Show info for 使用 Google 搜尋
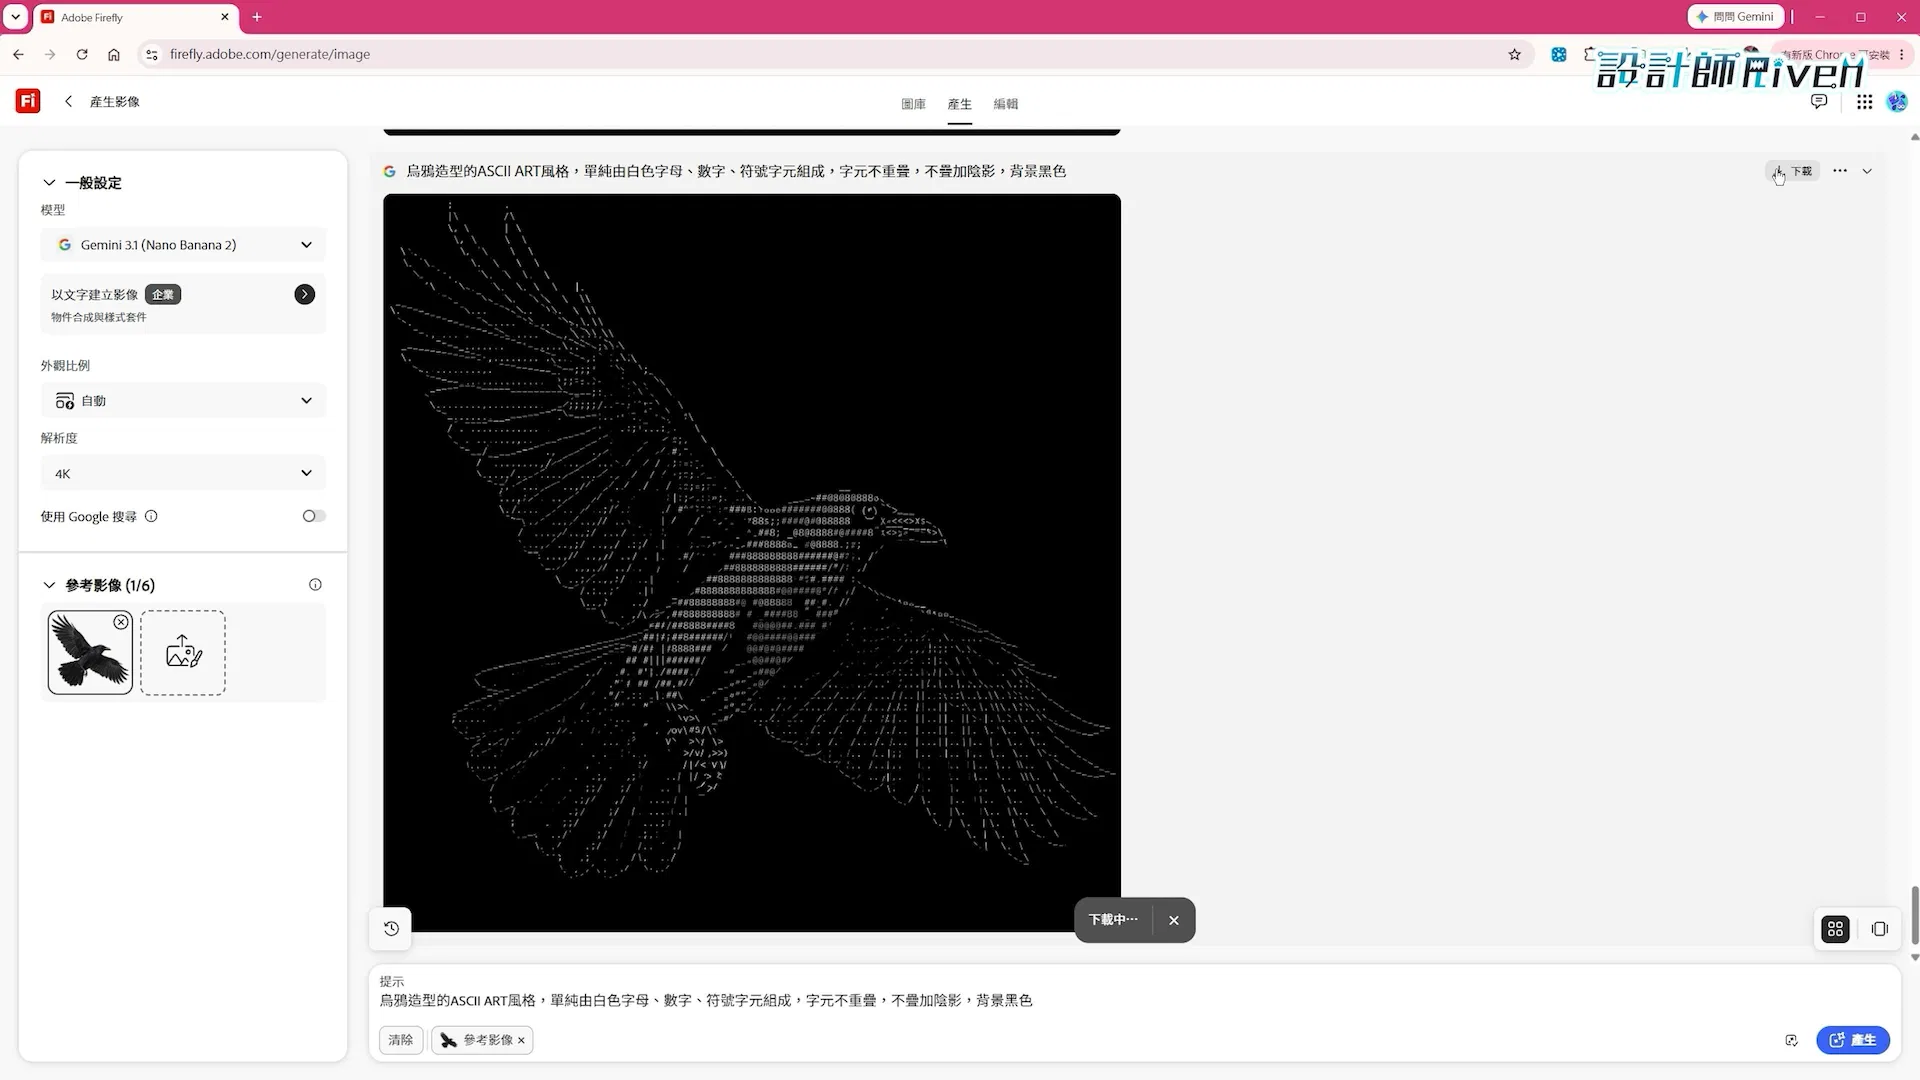The height and width of the screenshot is (1080, 1920). click(x=151, y=516)
